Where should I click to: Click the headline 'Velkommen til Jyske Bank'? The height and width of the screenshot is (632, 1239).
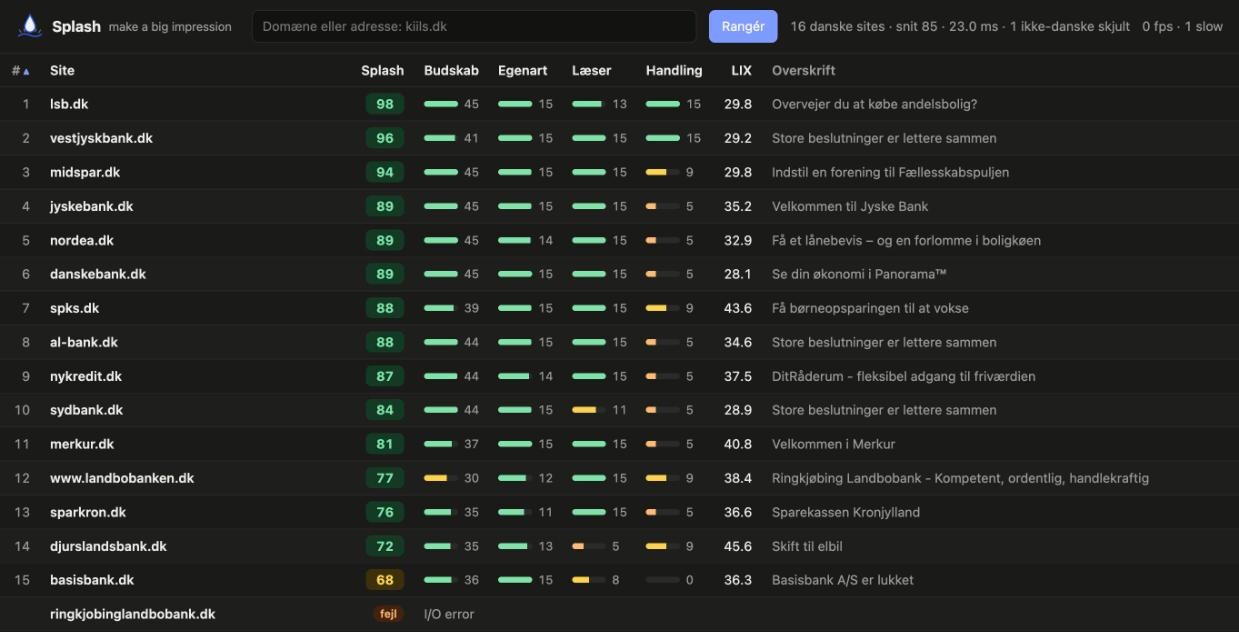click(850, 206)
